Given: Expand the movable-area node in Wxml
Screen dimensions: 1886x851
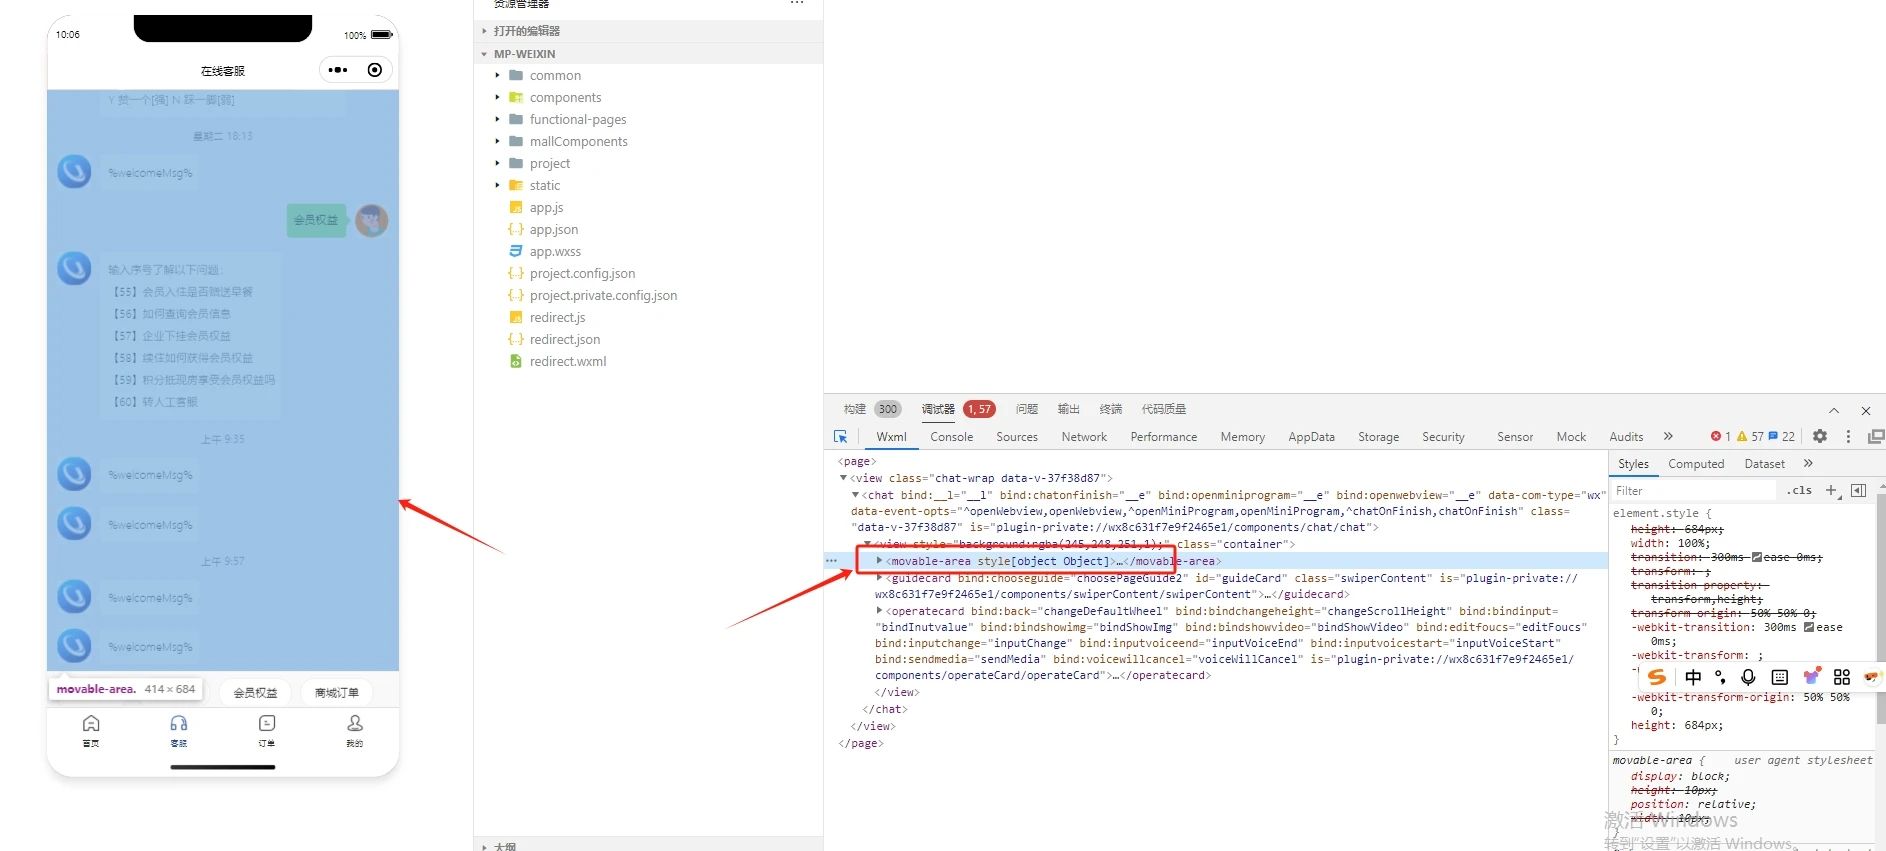Looking at the screenshot, I should pos(880,561).
